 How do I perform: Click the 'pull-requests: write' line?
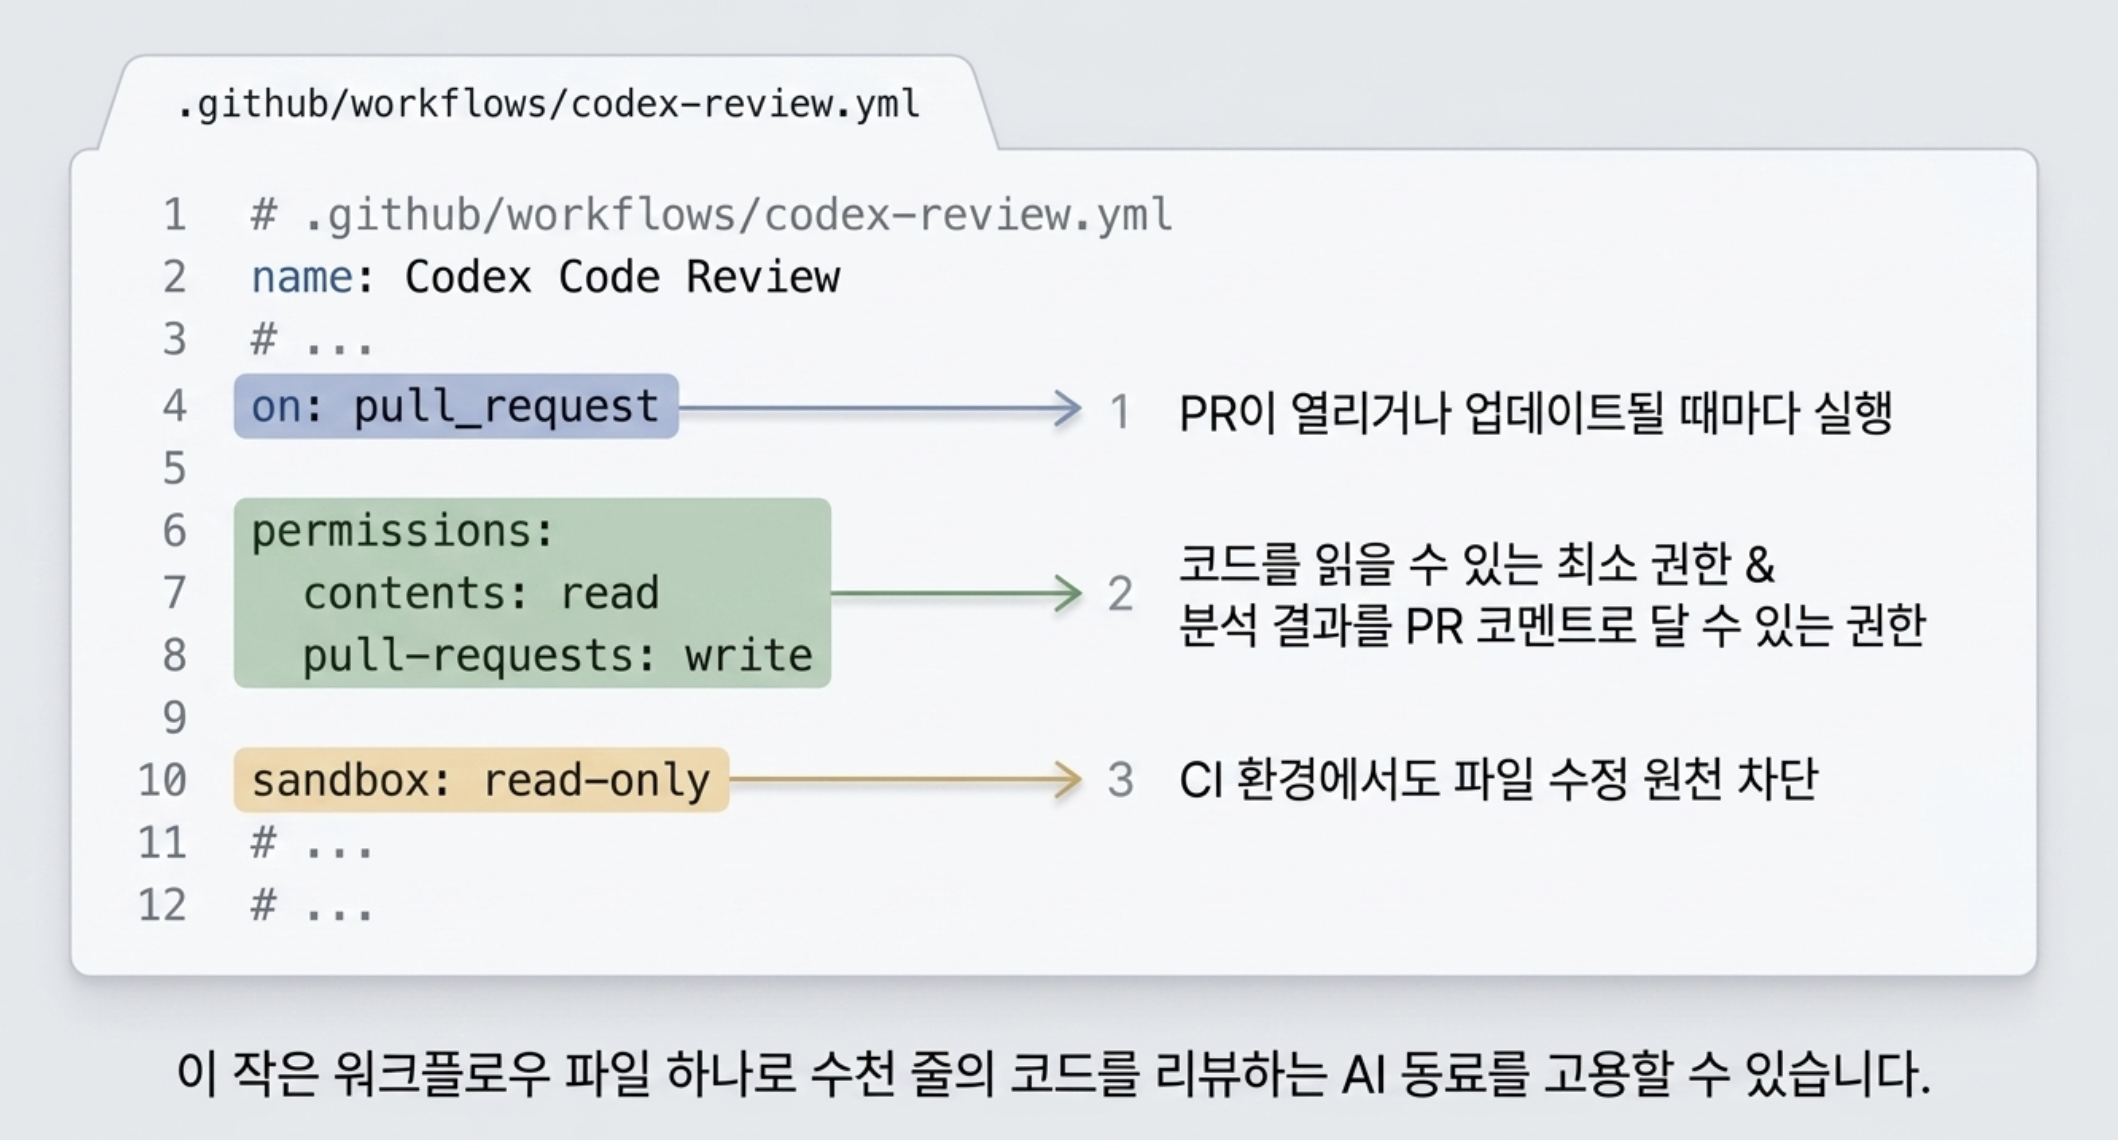pyautogui.click(x=557, y=656)
